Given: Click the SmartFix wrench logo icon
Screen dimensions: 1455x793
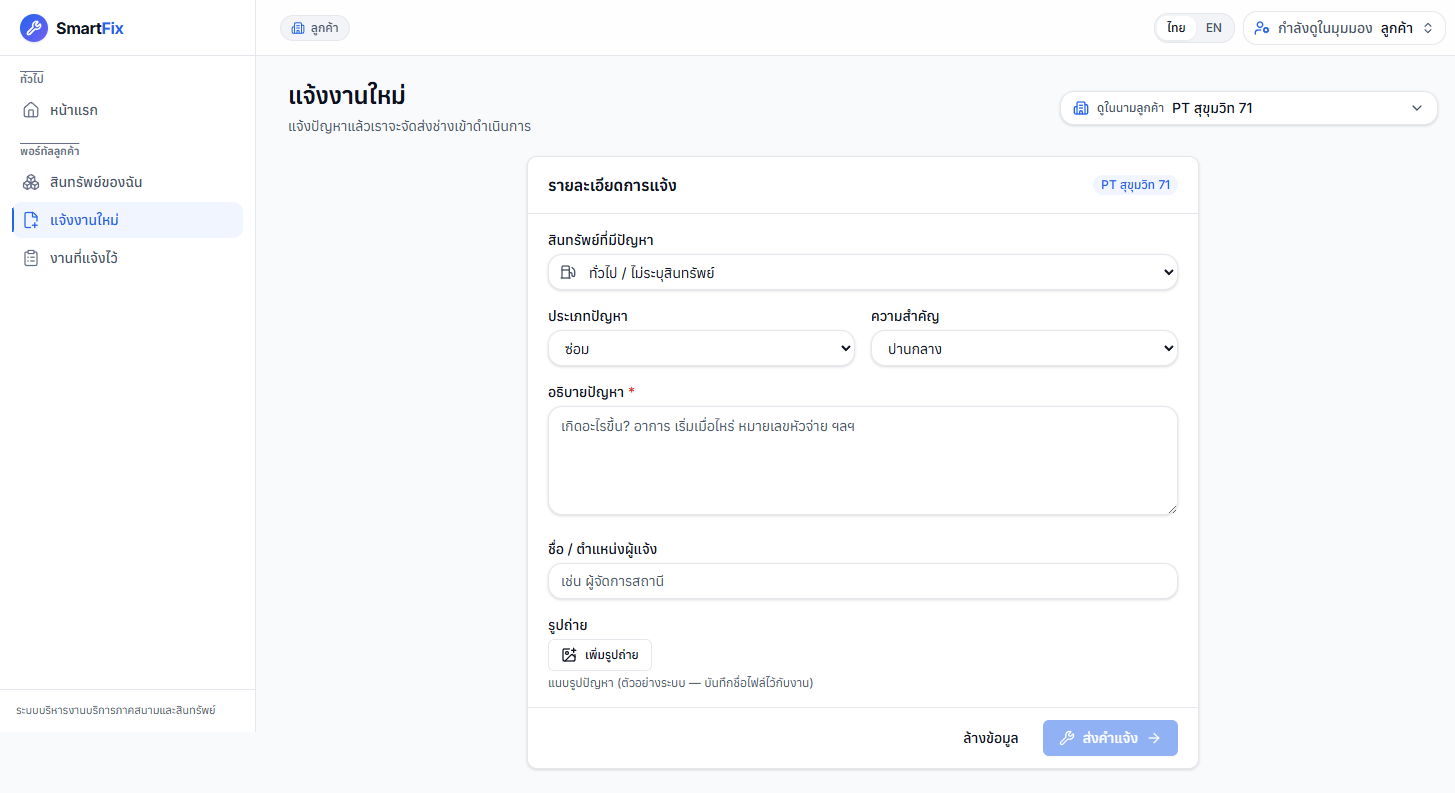Looking at the screenshot, I should (34, 28).
